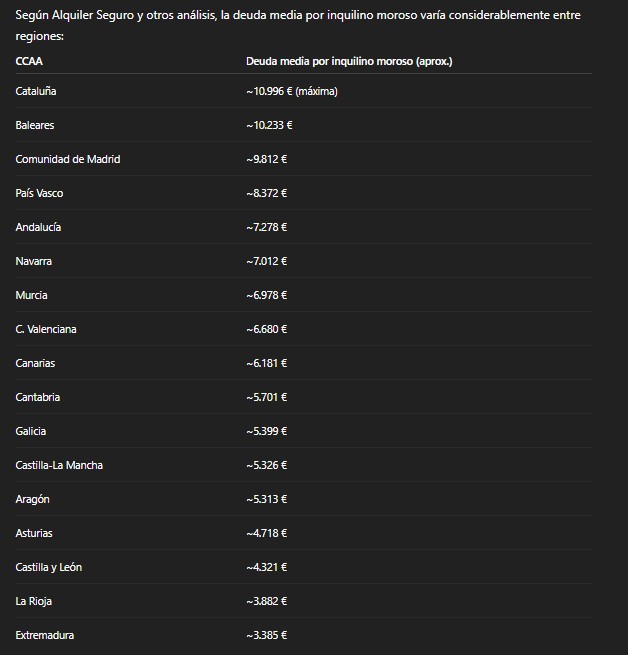Image resolution: width=628 pixels, height=655 pixels.
Task: Select the Andalucía region cell
Action: point(38,227)
